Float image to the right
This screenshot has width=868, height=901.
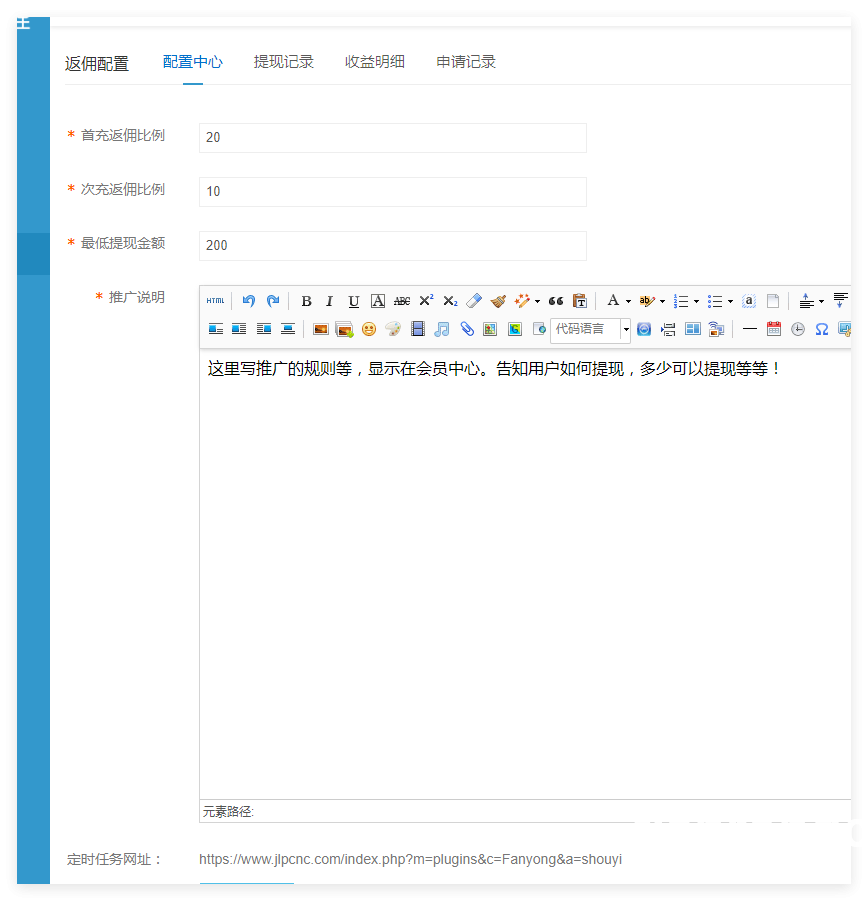pyautogui.click(x=264, y=329)
